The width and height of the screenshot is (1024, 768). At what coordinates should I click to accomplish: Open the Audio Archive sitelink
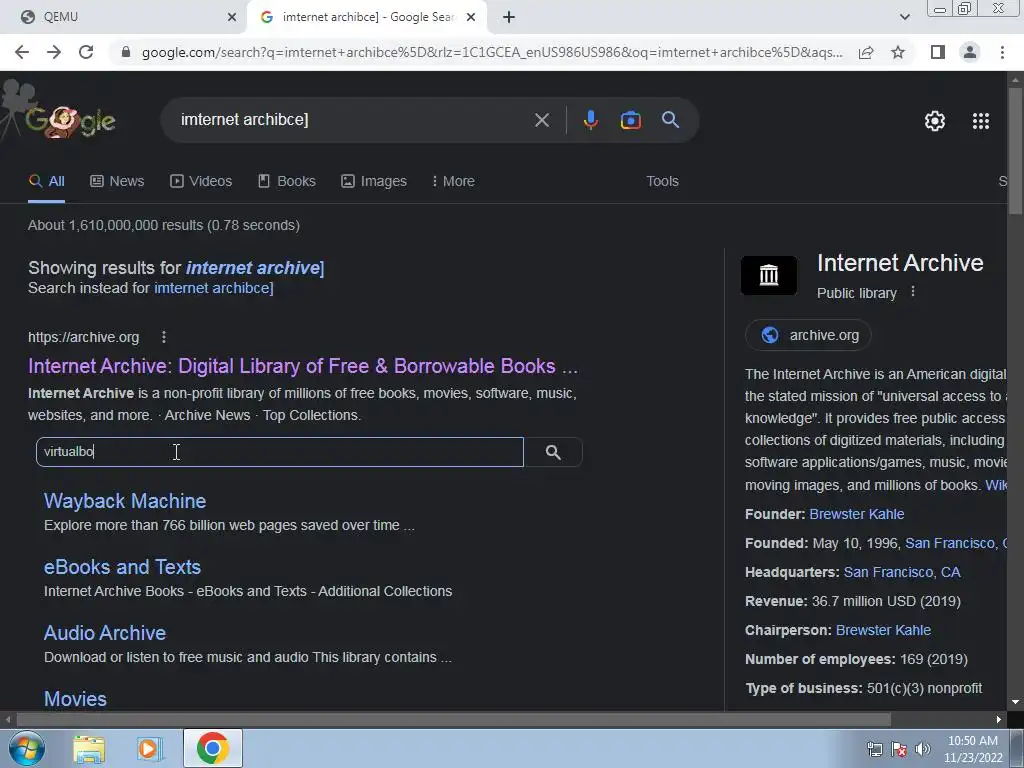pyautogui.click(x=104, y=633)
